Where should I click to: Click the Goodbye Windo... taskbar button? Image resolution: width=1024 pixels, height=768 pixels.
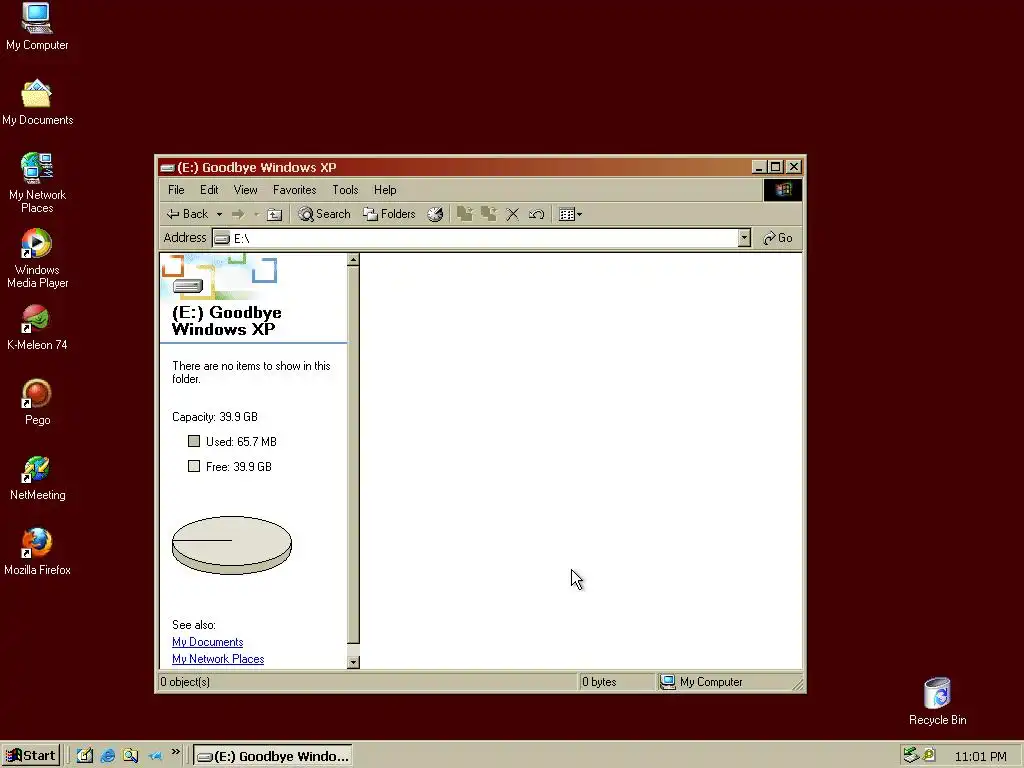tap(273, 756)
